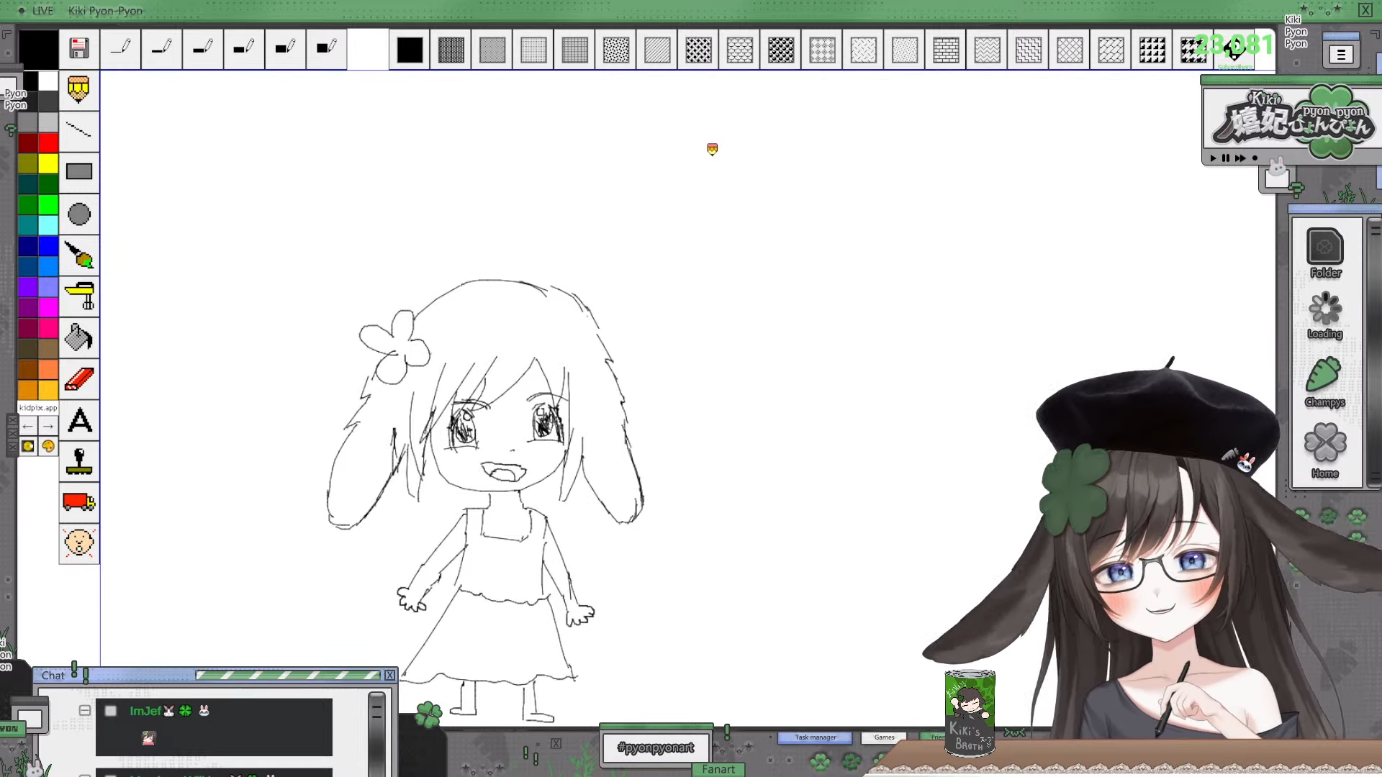
Task: Pick the bright green color swatch
Action: click(48, 205)
